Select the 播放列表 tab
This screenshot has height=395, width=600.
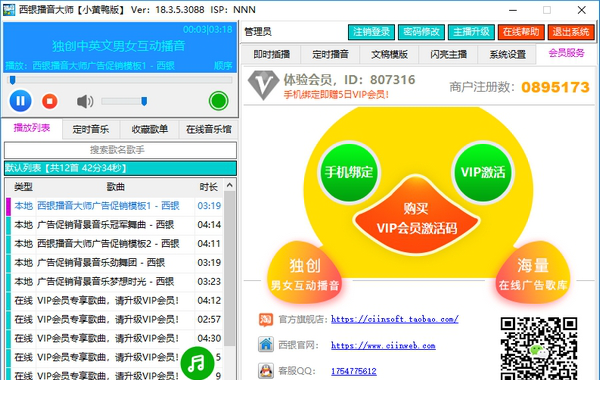pos(32,128)
